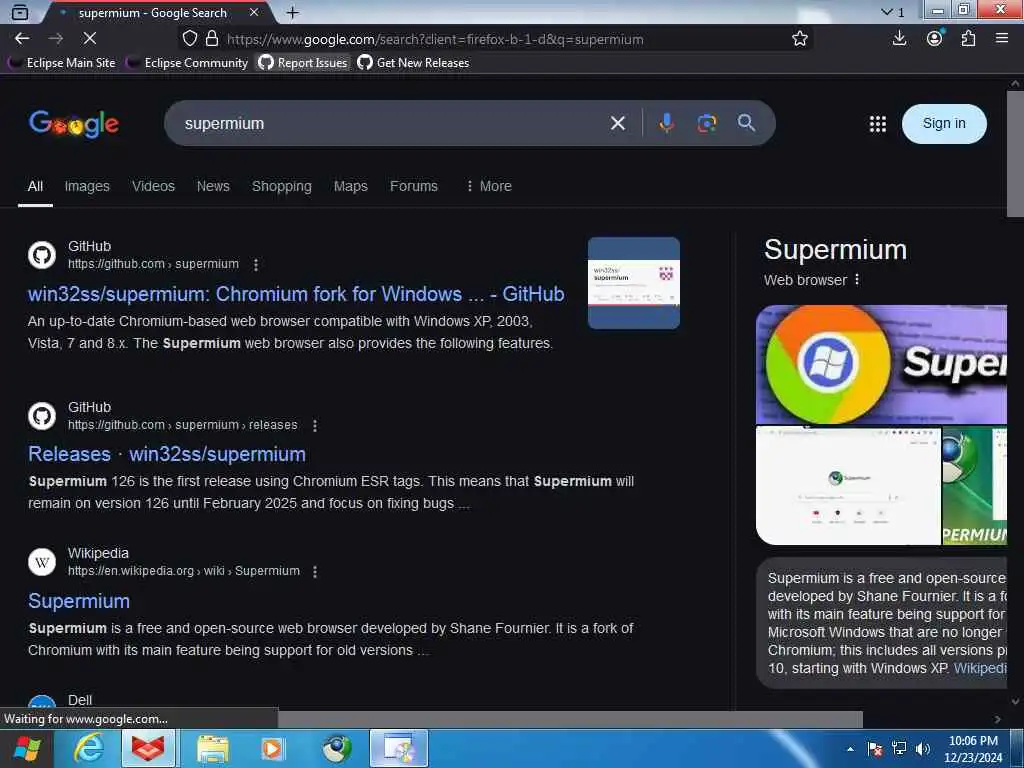Open the Firefox View icon in the tab strip
Screen dimensions: 1024x768
pyautogui.click(x=20, y=12)
